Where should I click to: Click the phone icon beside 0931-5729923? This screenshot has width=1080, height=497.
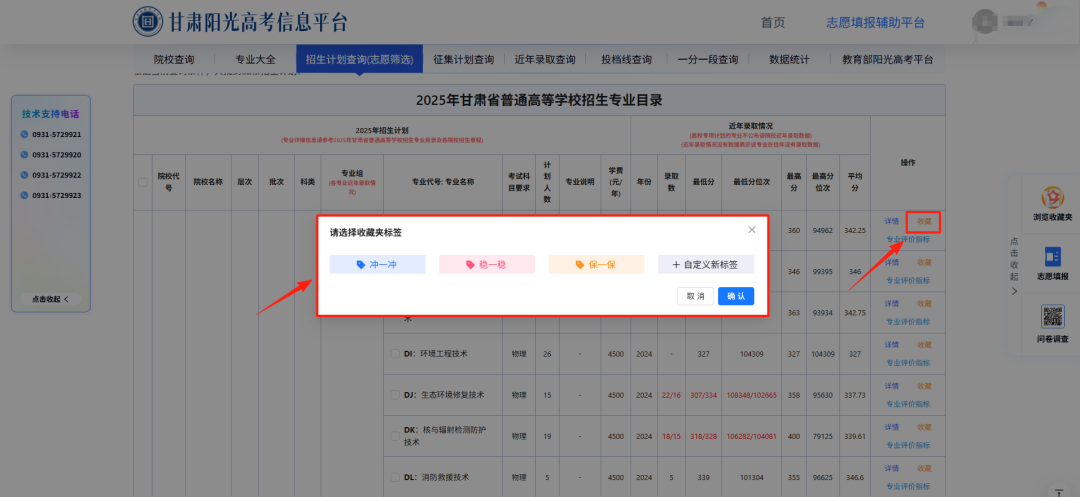25,195
